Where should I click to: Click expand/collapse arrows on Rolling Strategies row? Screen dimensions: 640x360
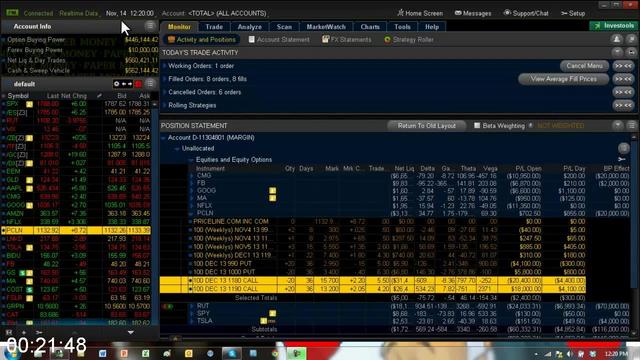pyautogui.click(x=623, y=105)
